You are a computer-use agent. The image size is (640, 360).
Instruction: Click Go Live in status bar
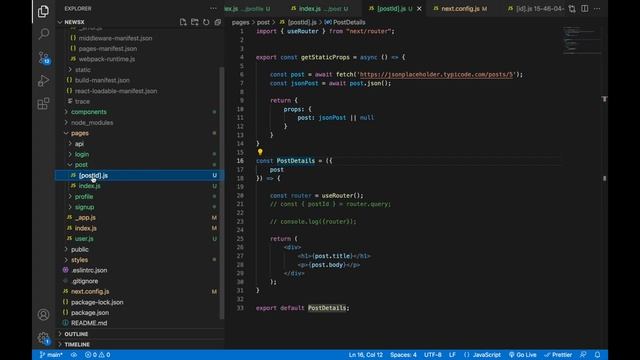[x=522, y=355]
